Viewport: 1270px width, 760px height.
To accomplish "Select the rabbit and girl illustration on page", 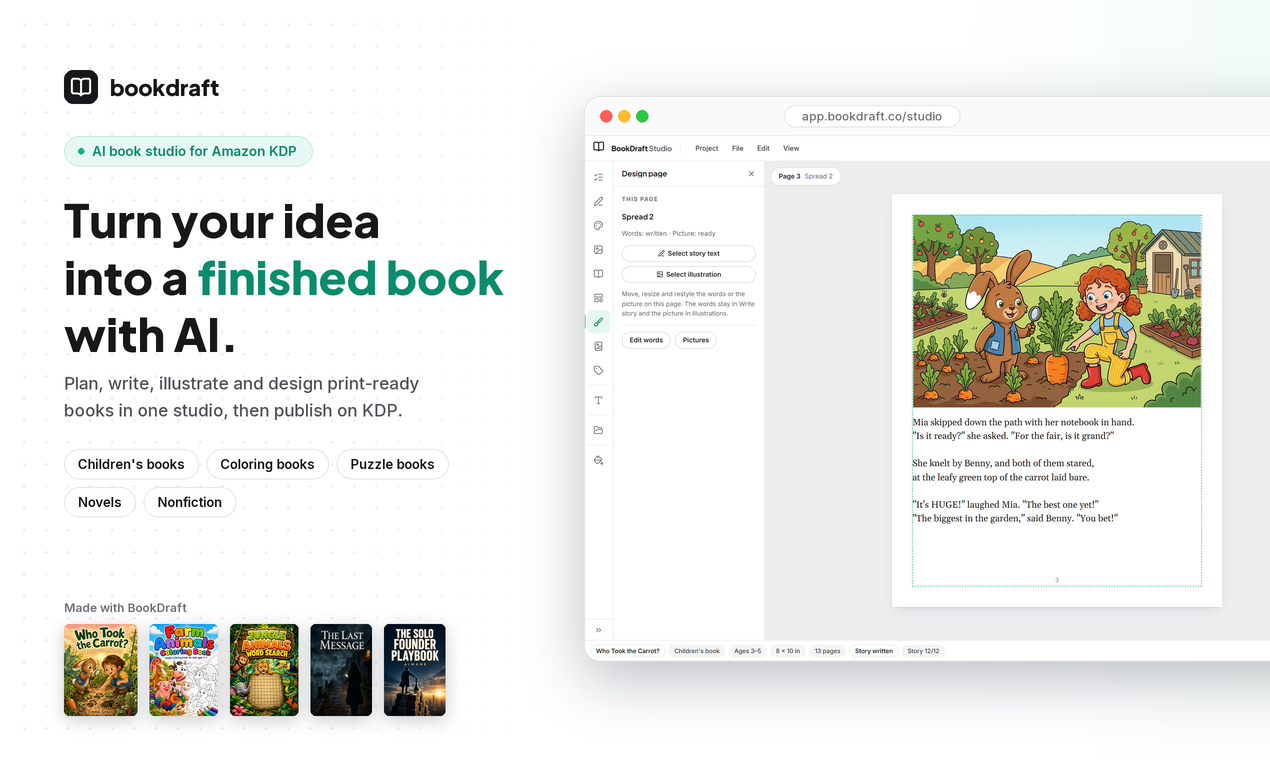I will pos(1056,311).
